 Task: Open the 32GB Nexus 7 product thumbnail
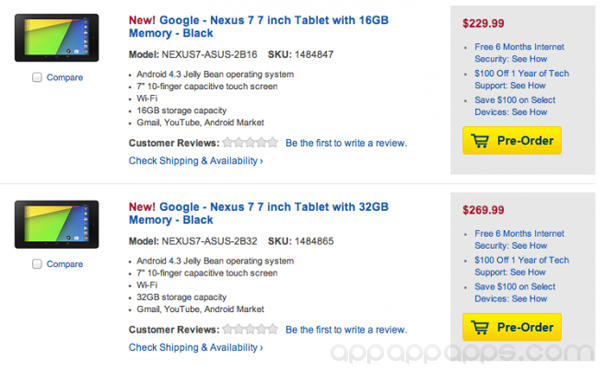point(57,224)
